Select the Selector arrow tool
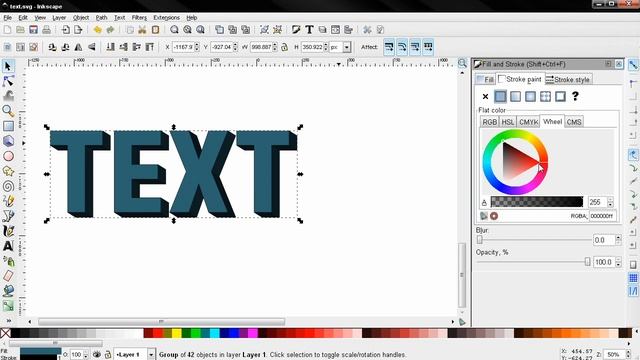The width and height of the screenshot is (640, 360). coord(8,66)
